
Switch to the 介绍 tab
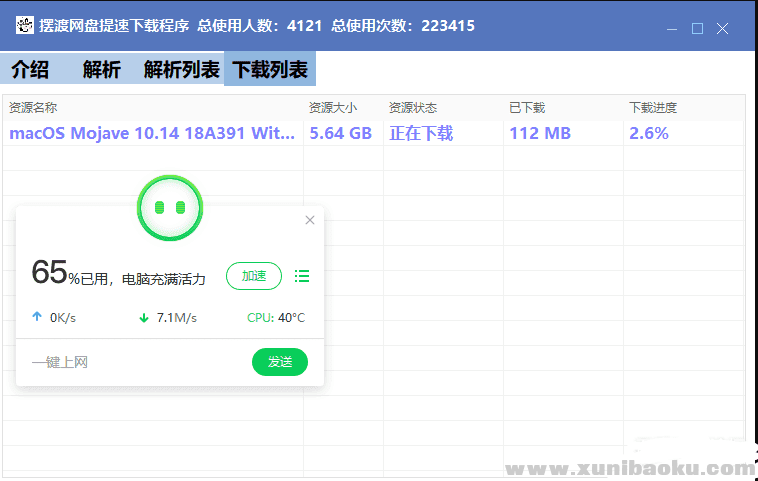[x=30, y=70]
